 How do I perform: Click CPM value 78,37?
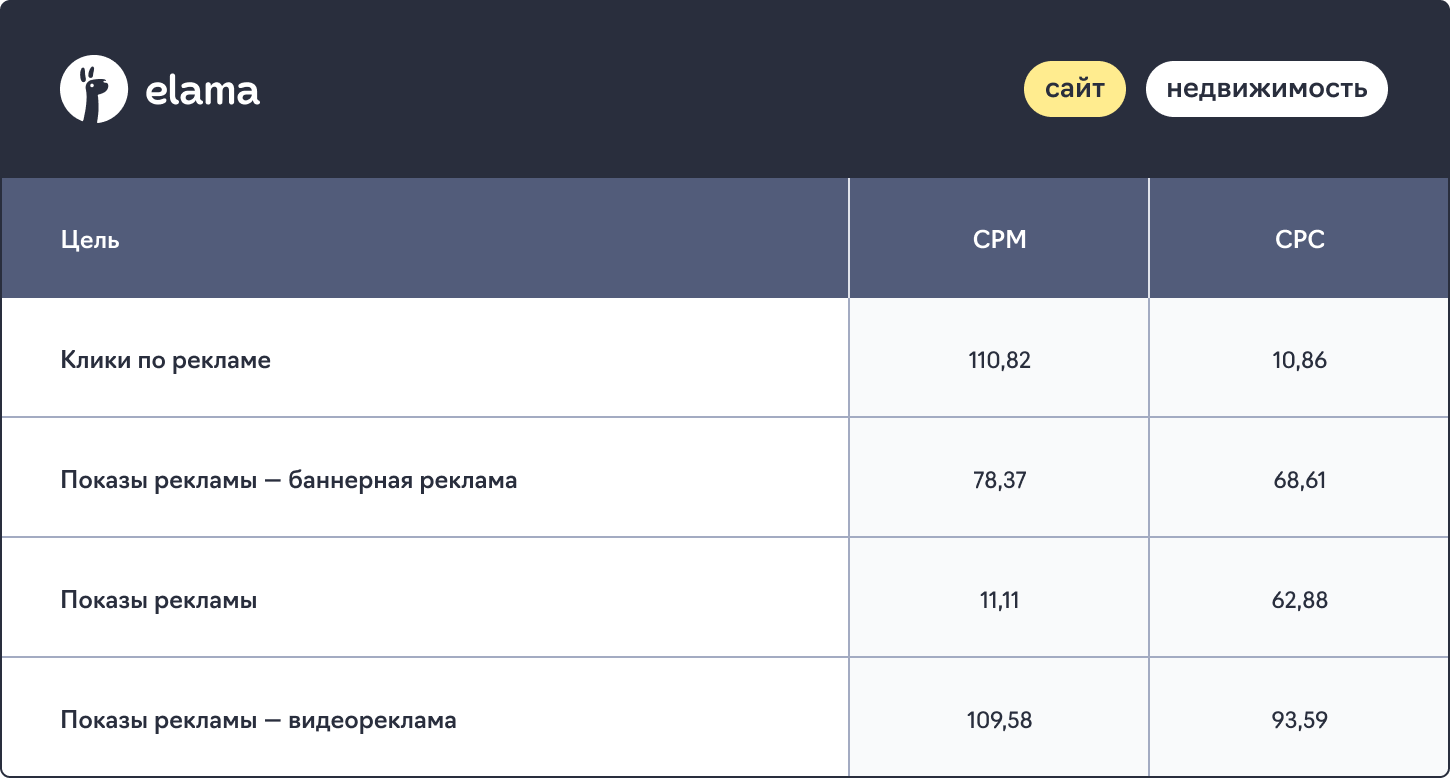point(1000,480)
